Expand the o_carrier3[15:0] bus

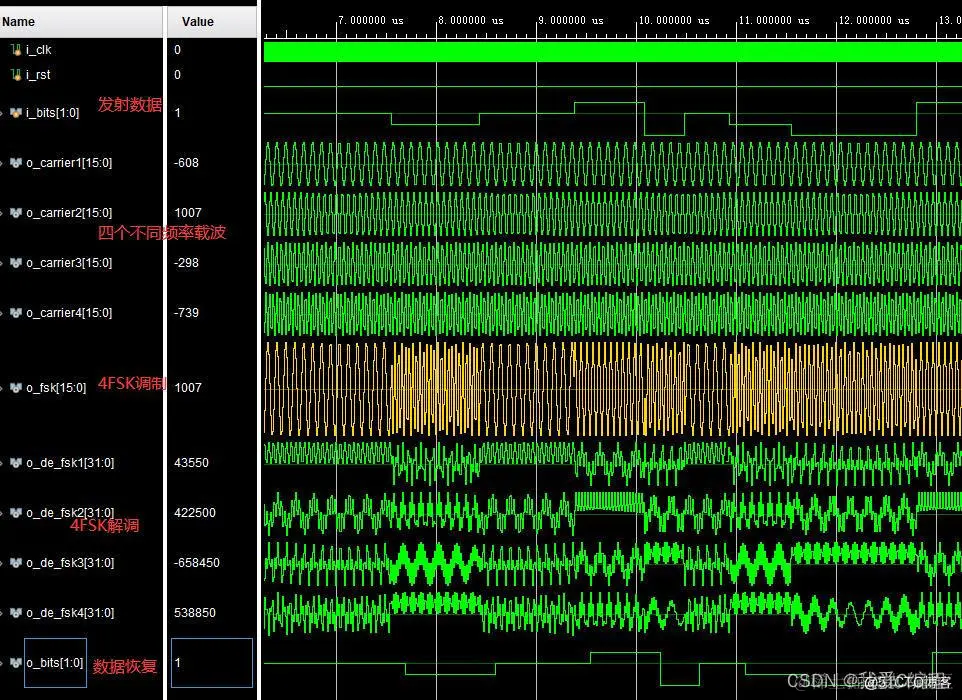(2, 263)
